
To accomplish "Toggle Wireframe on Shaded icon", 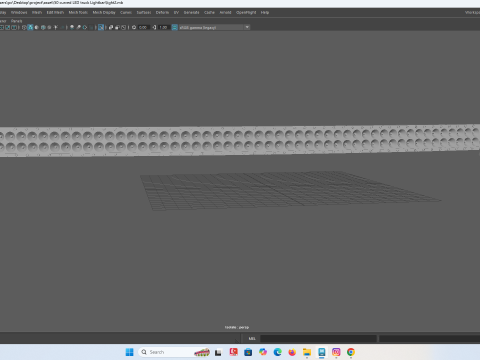I will (x=43, y=27).
